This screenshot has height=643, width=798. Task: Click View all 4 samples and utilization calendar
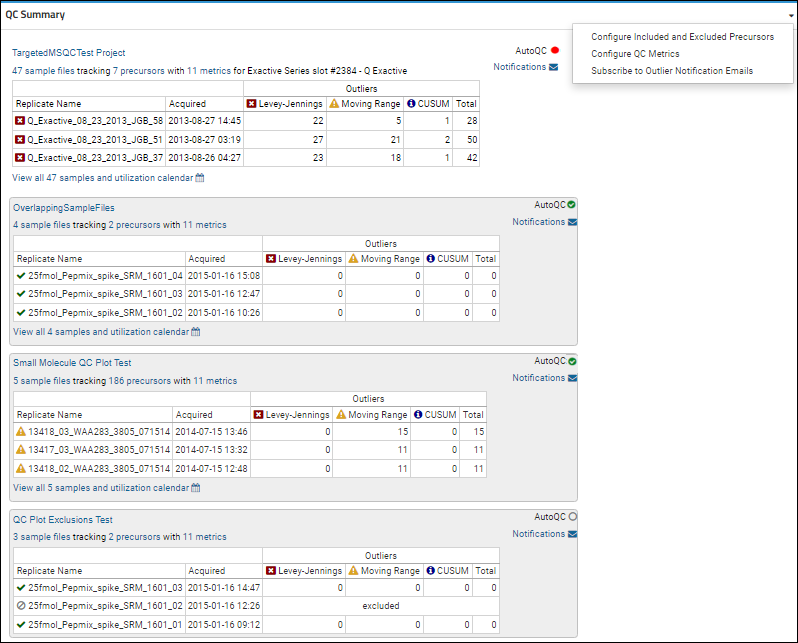click(x=101, y=332)
